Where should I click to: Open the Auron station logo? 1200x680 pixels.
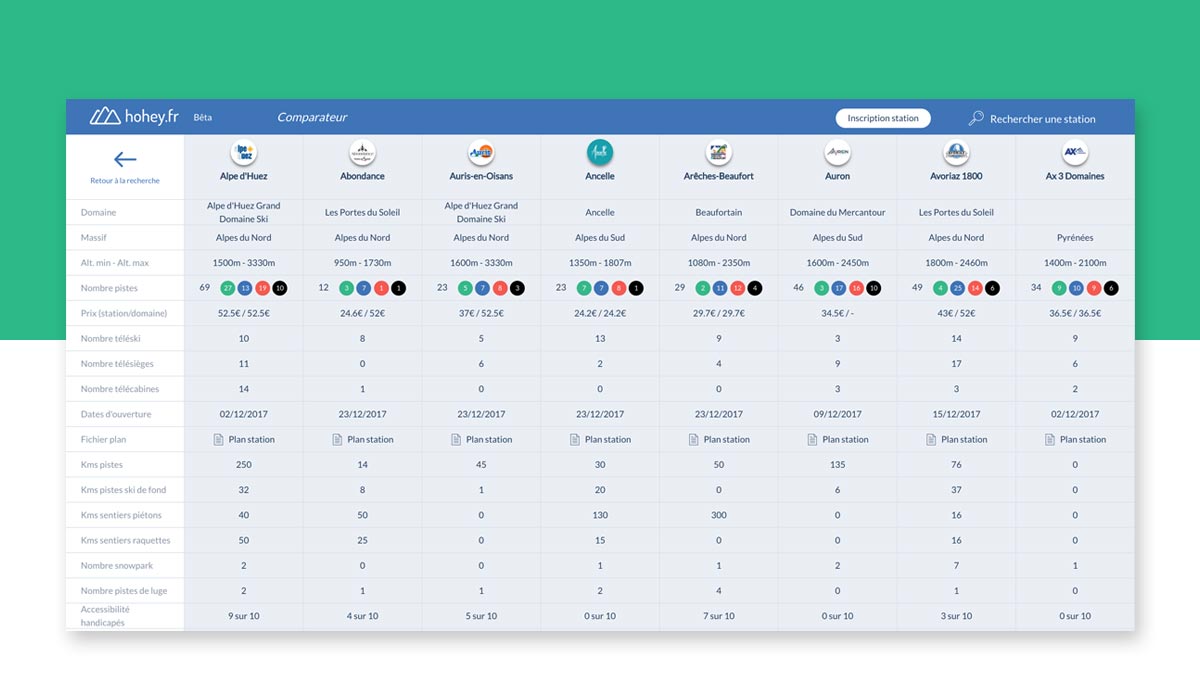(837, 153)
